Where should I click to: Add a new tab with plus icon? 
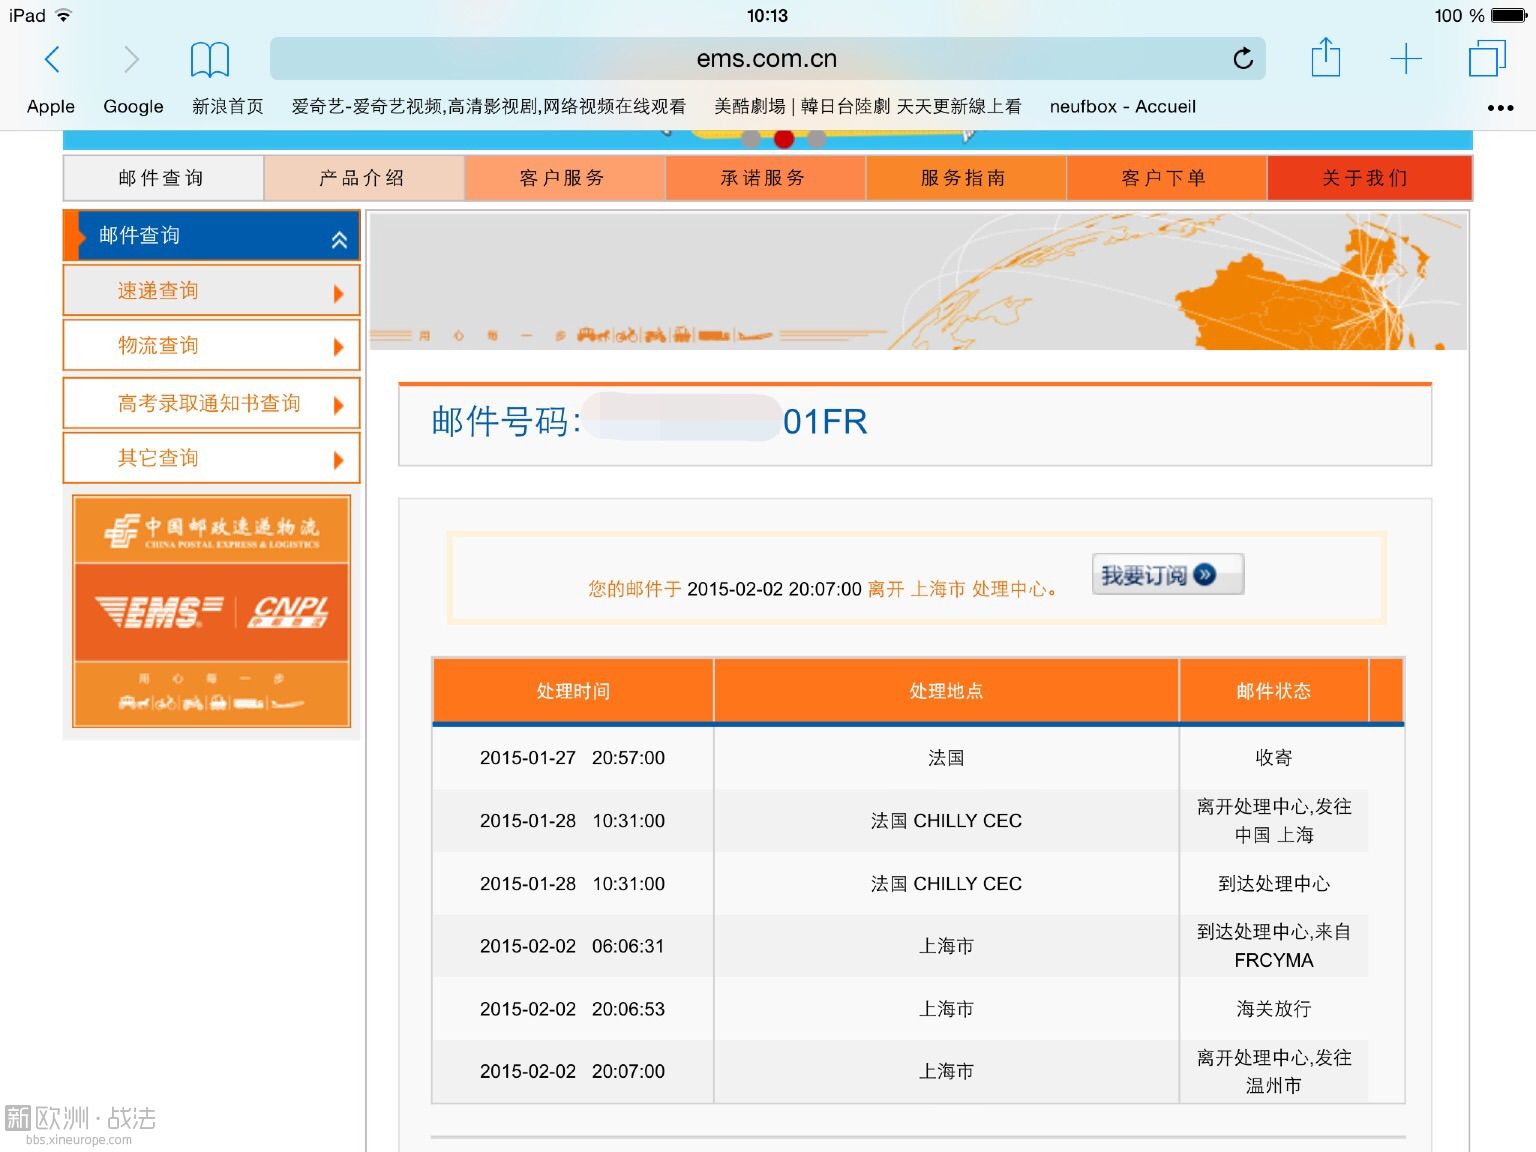click(1406, 58)
